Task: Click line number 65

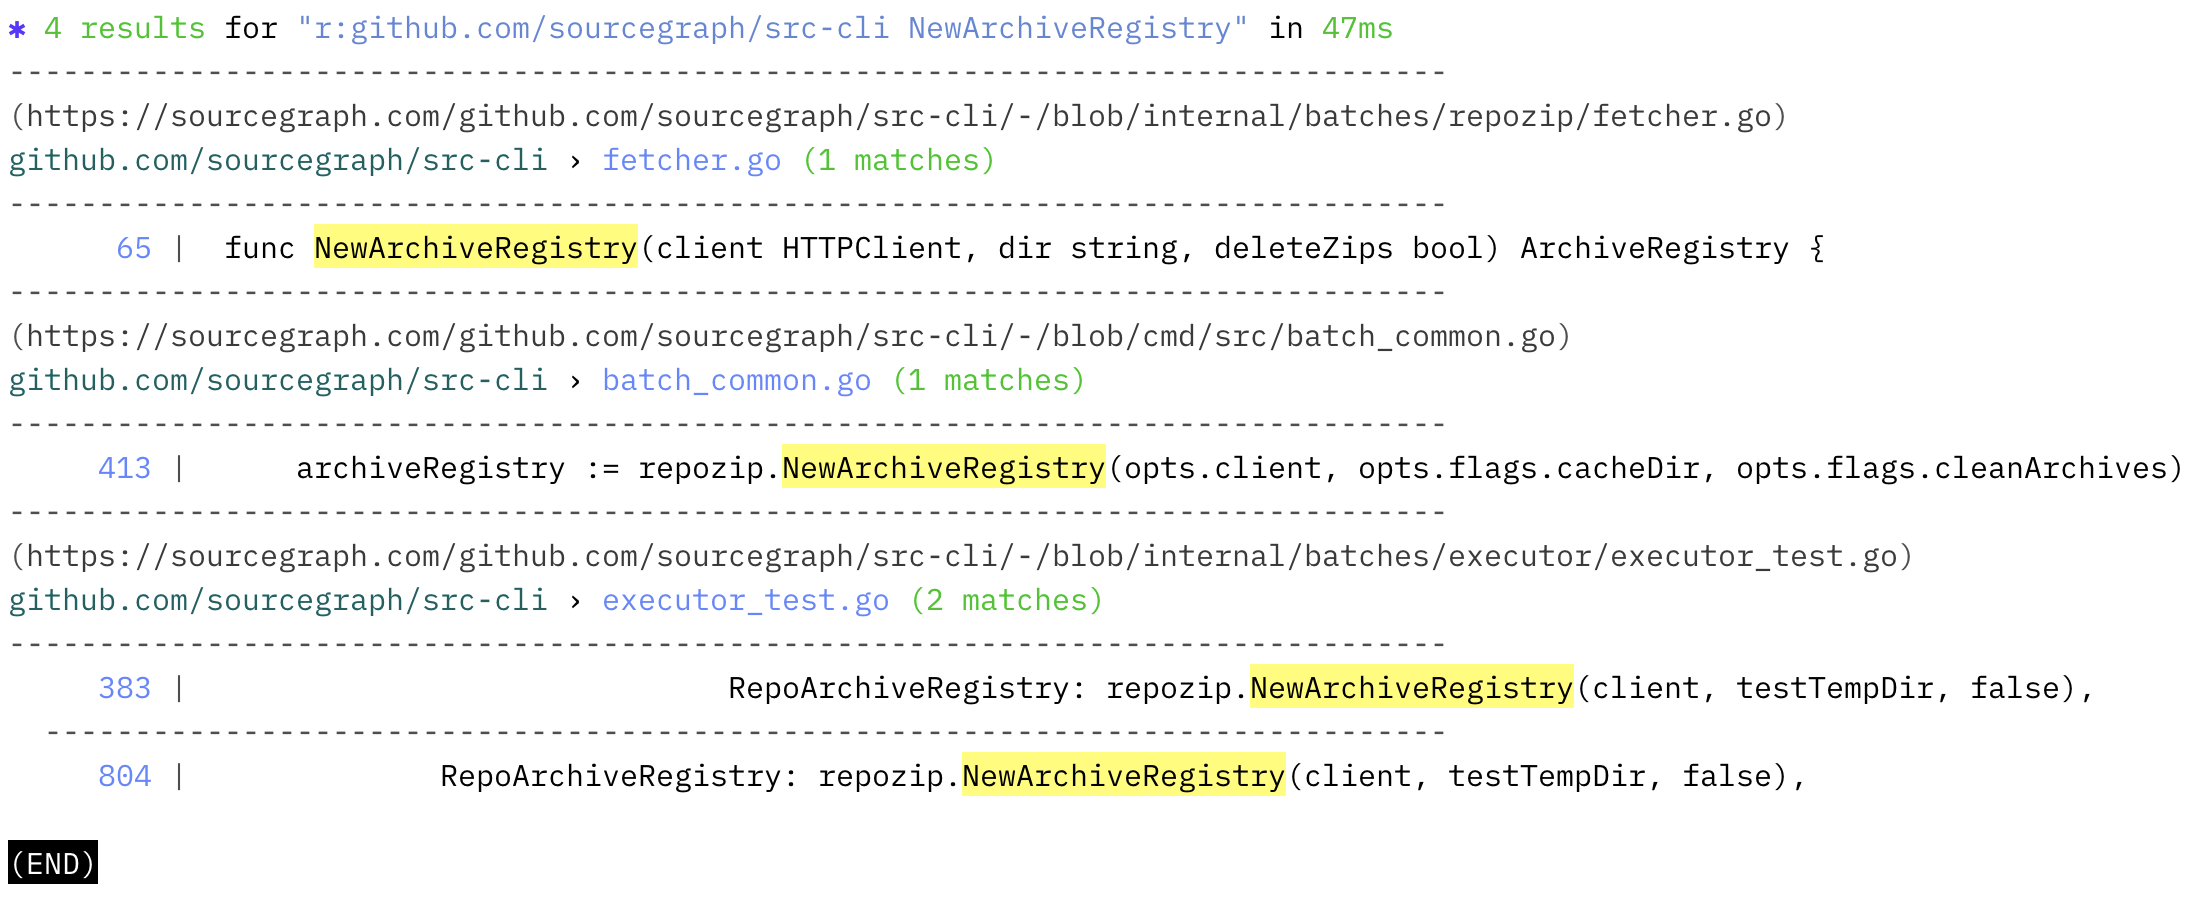Action: click(134, 248)
